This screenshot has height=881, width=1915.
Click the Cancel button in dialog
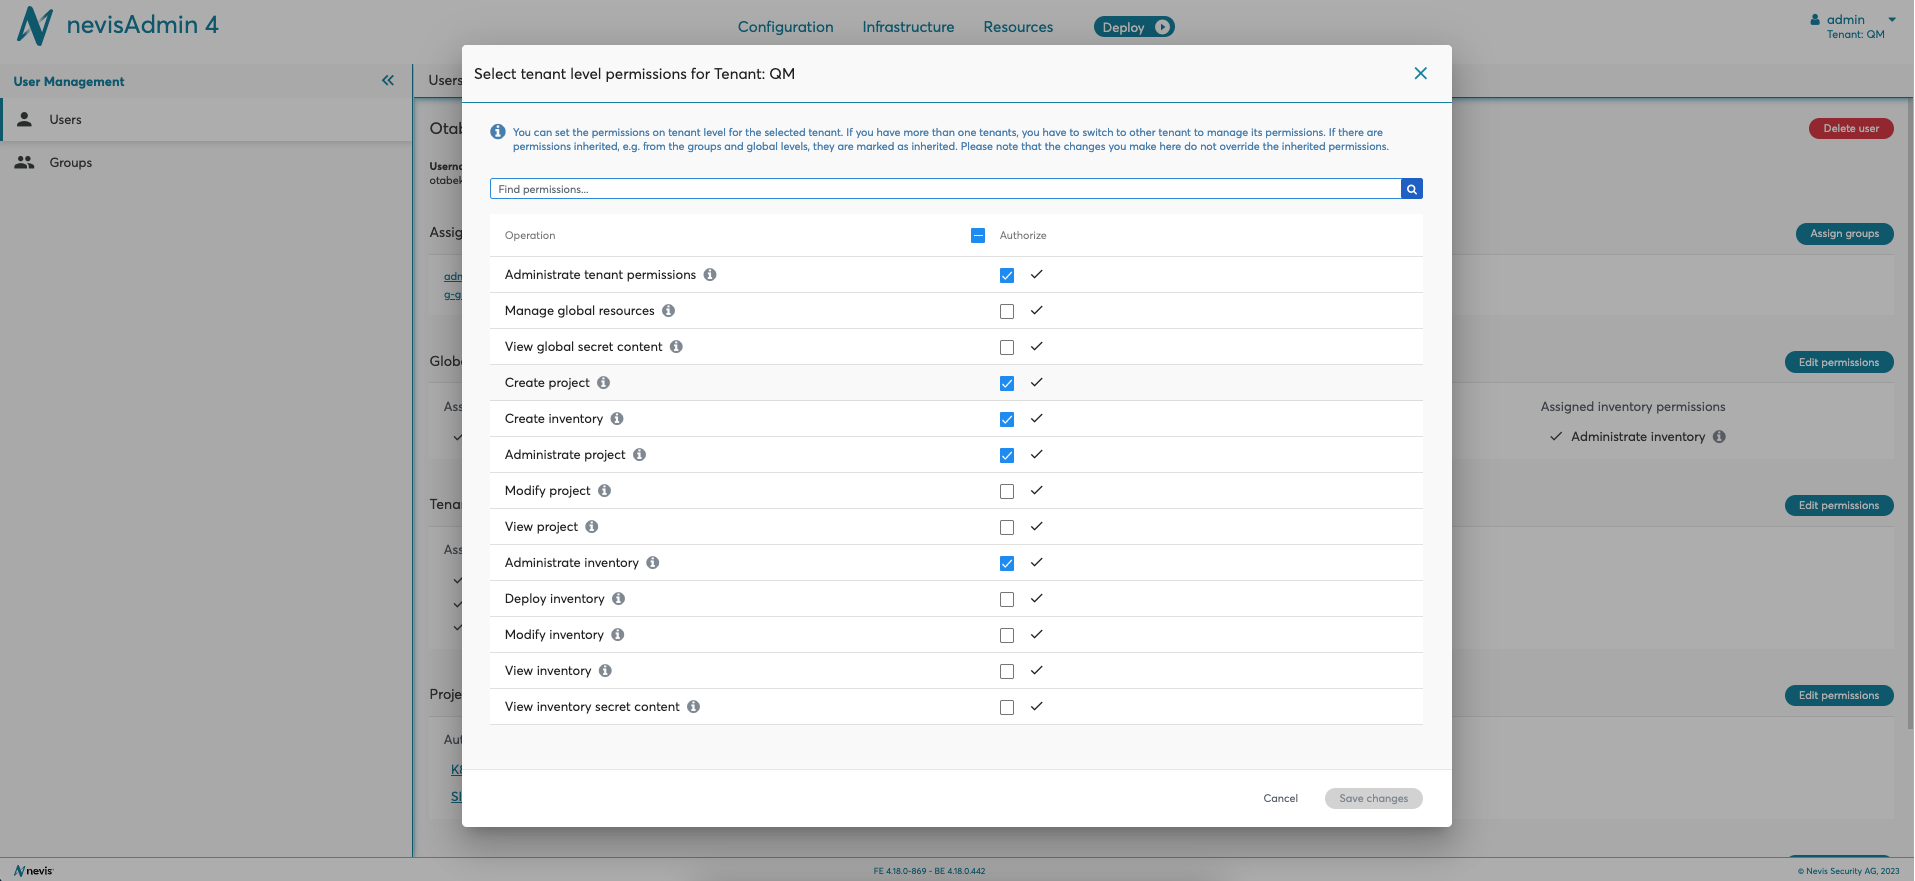[1280, 798]
